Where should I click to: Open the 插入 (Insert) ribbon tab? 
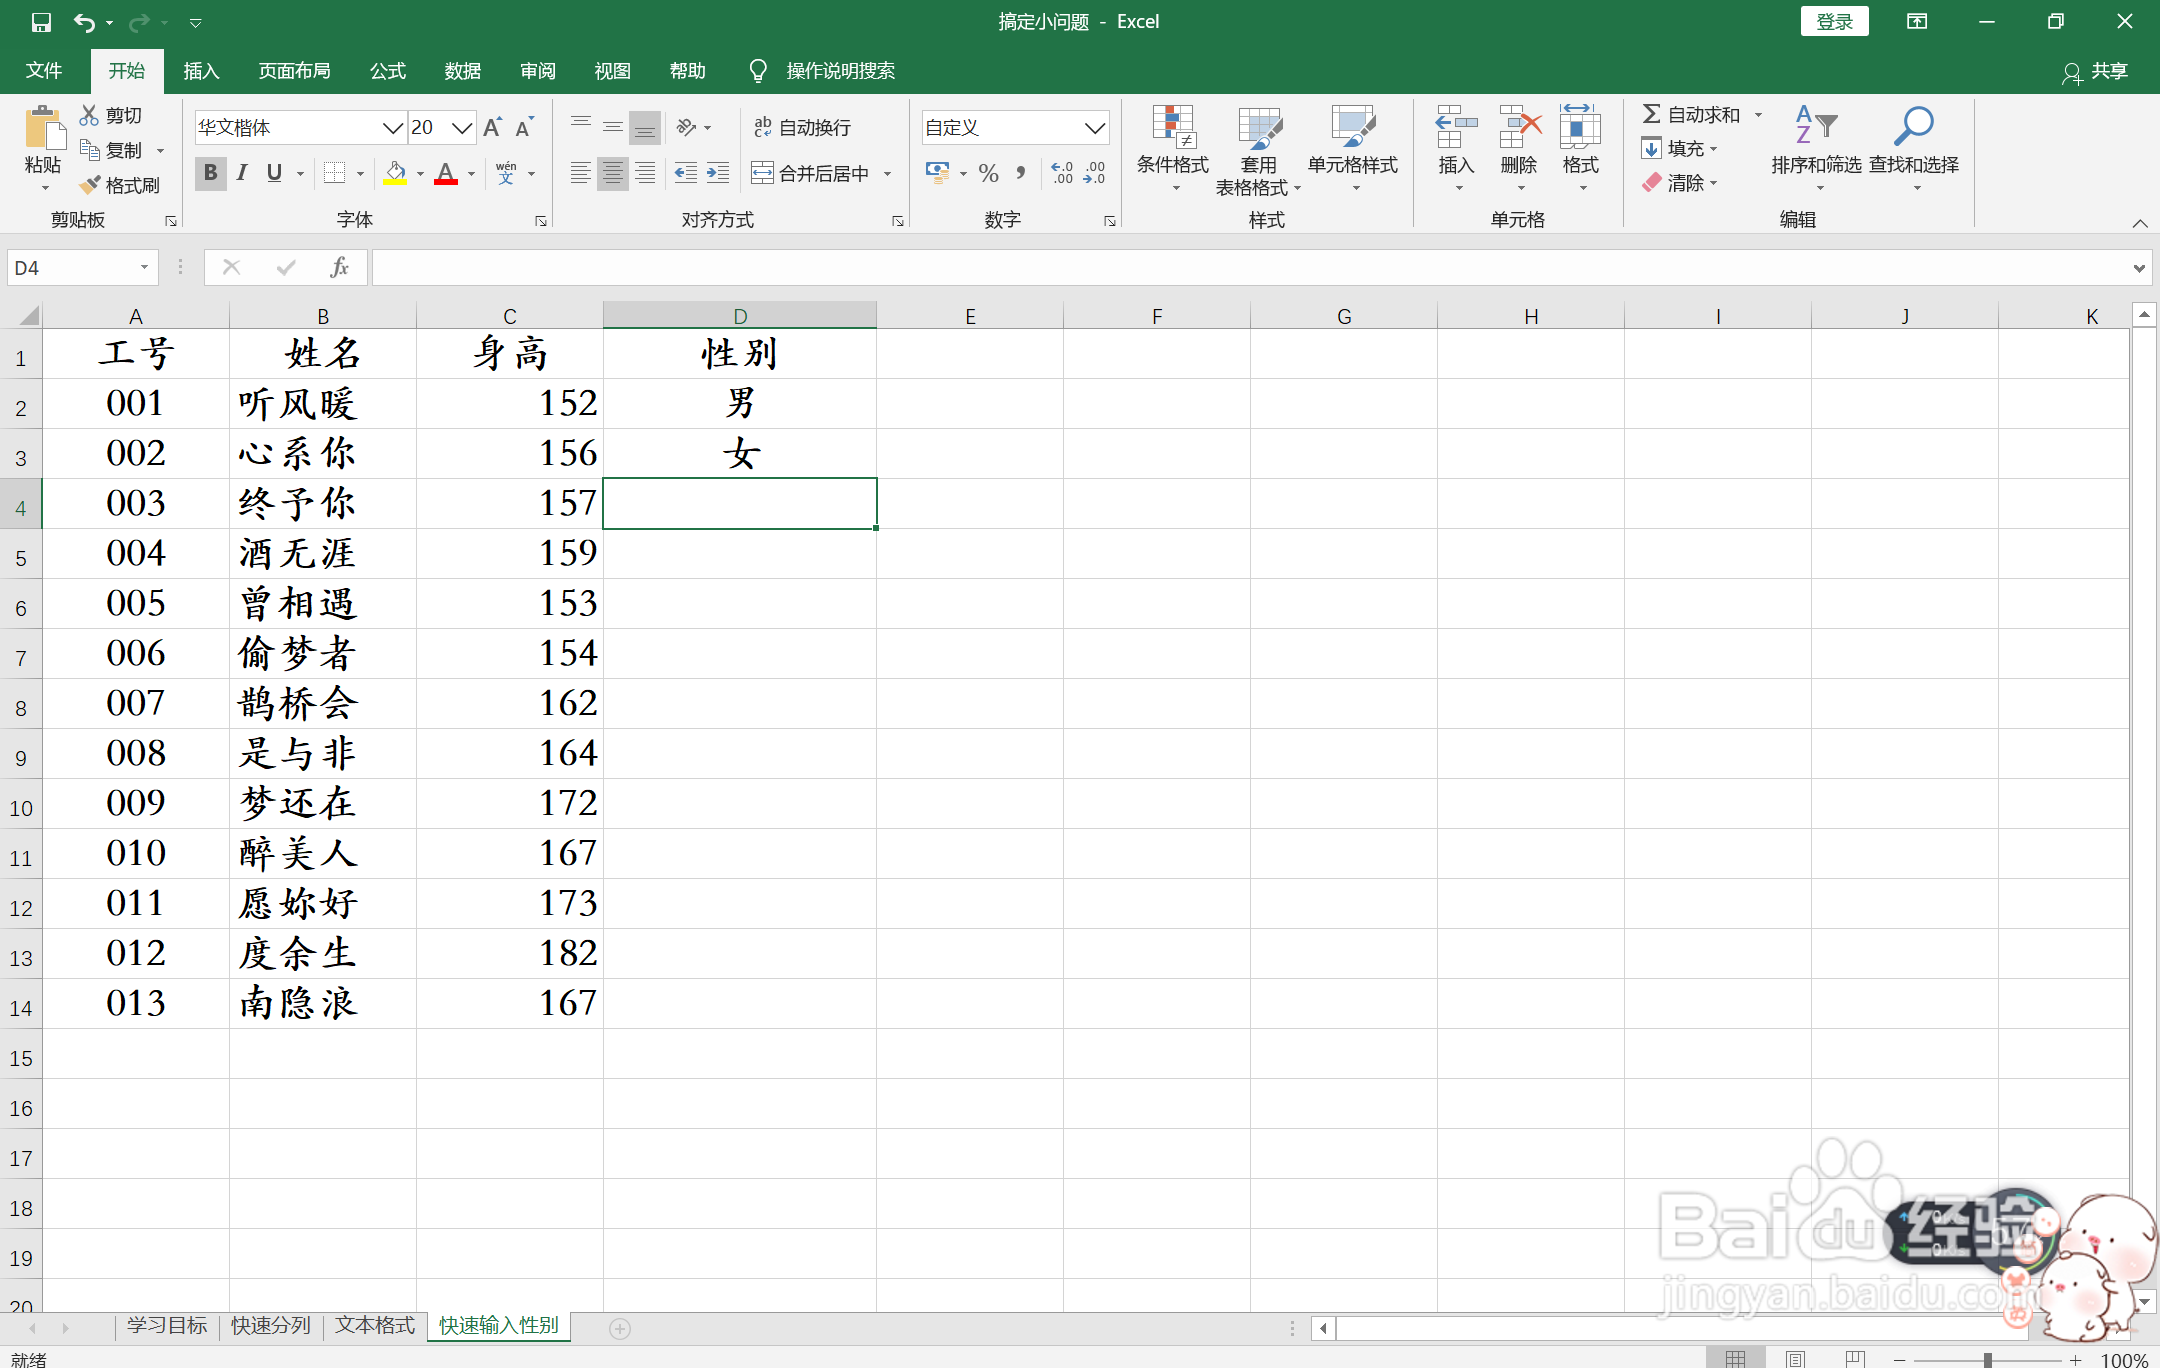pos(201,71)
